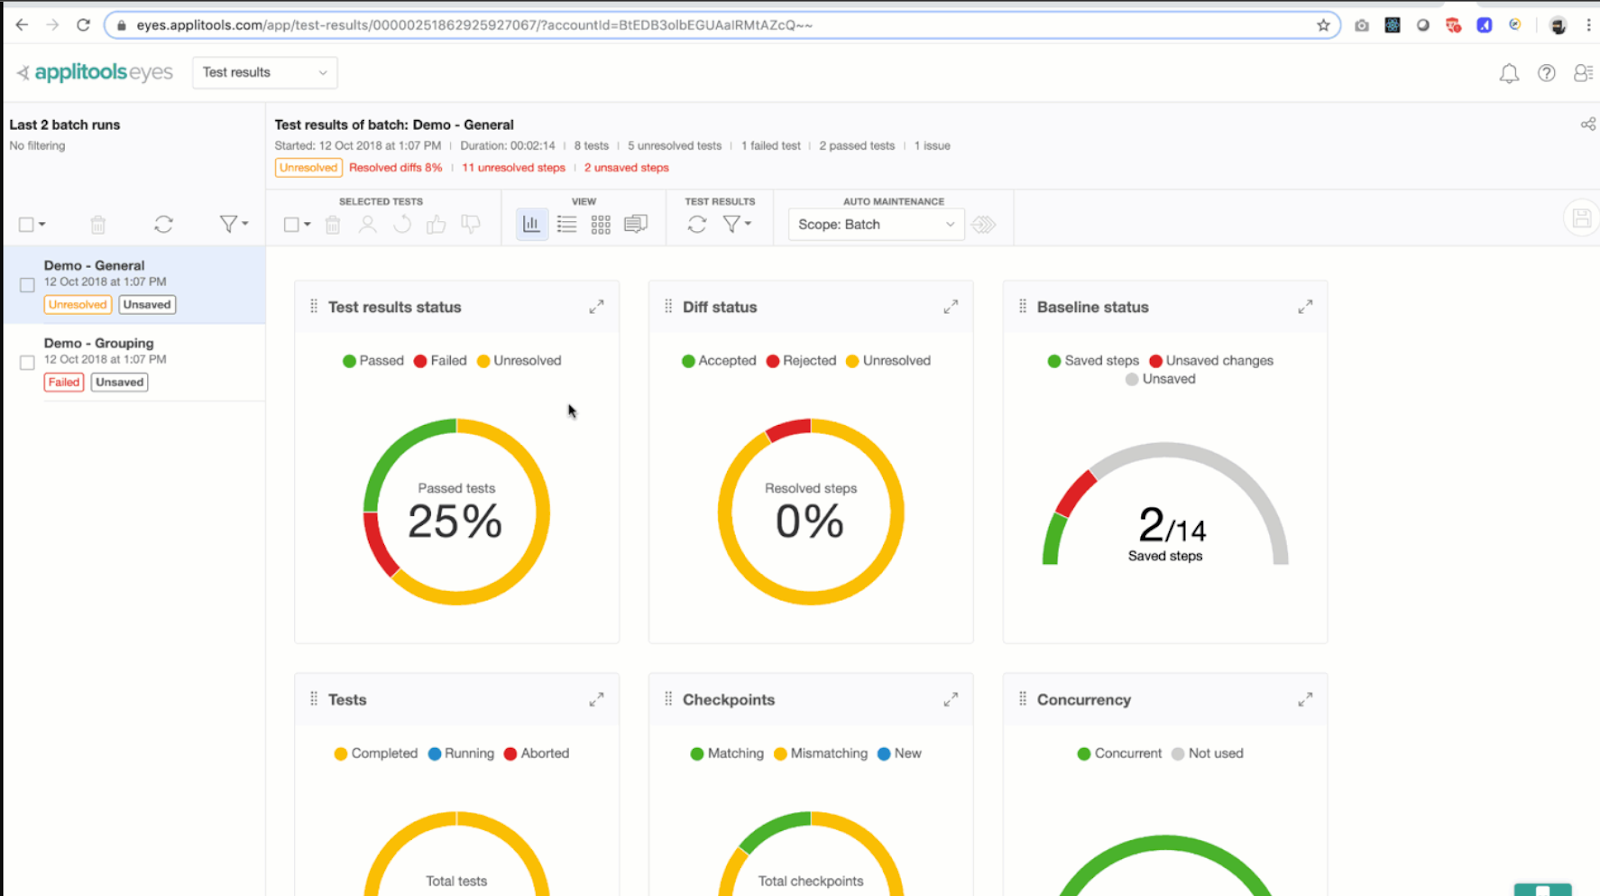Delete selected tests with trash icon

point(333,225)
